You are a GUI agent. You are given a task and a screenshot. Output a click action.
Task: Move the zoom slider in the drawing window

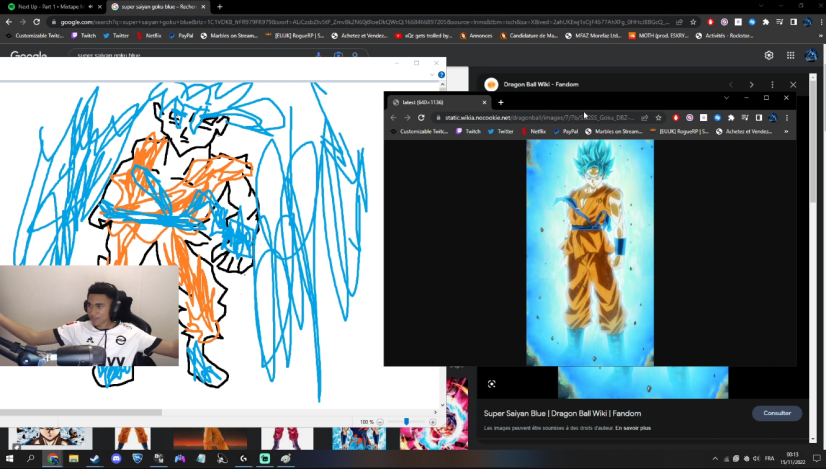pyautogui.click(x=406, y=422)
